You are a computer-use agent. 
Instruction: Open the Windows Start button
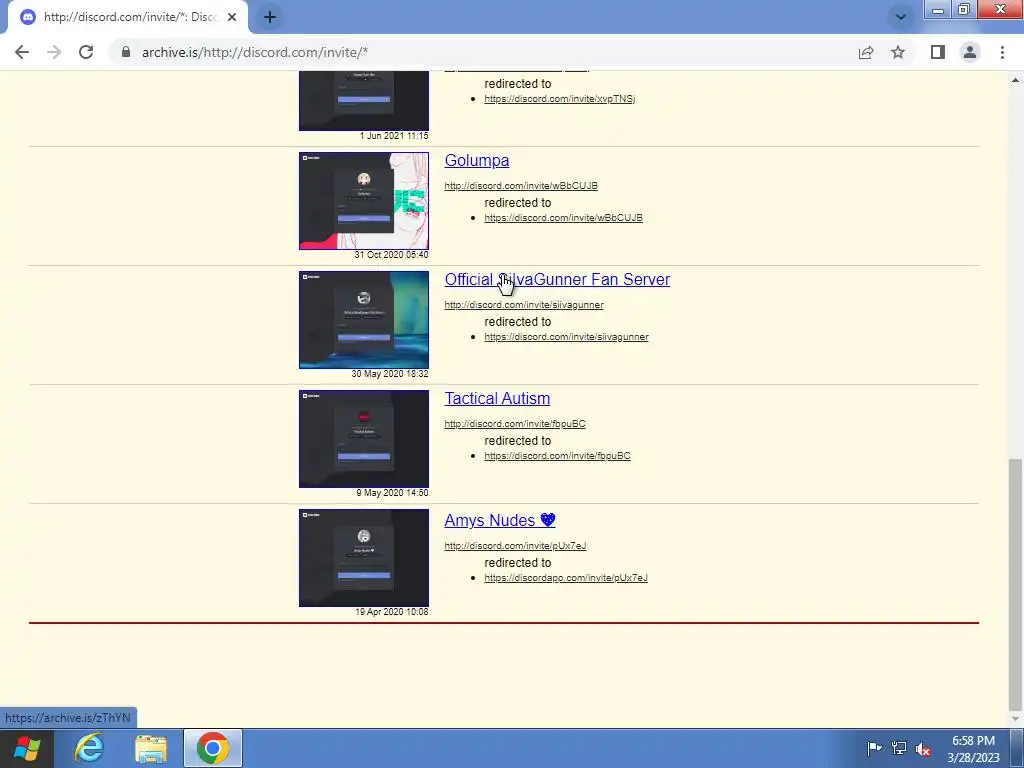(x=27, y=748)
